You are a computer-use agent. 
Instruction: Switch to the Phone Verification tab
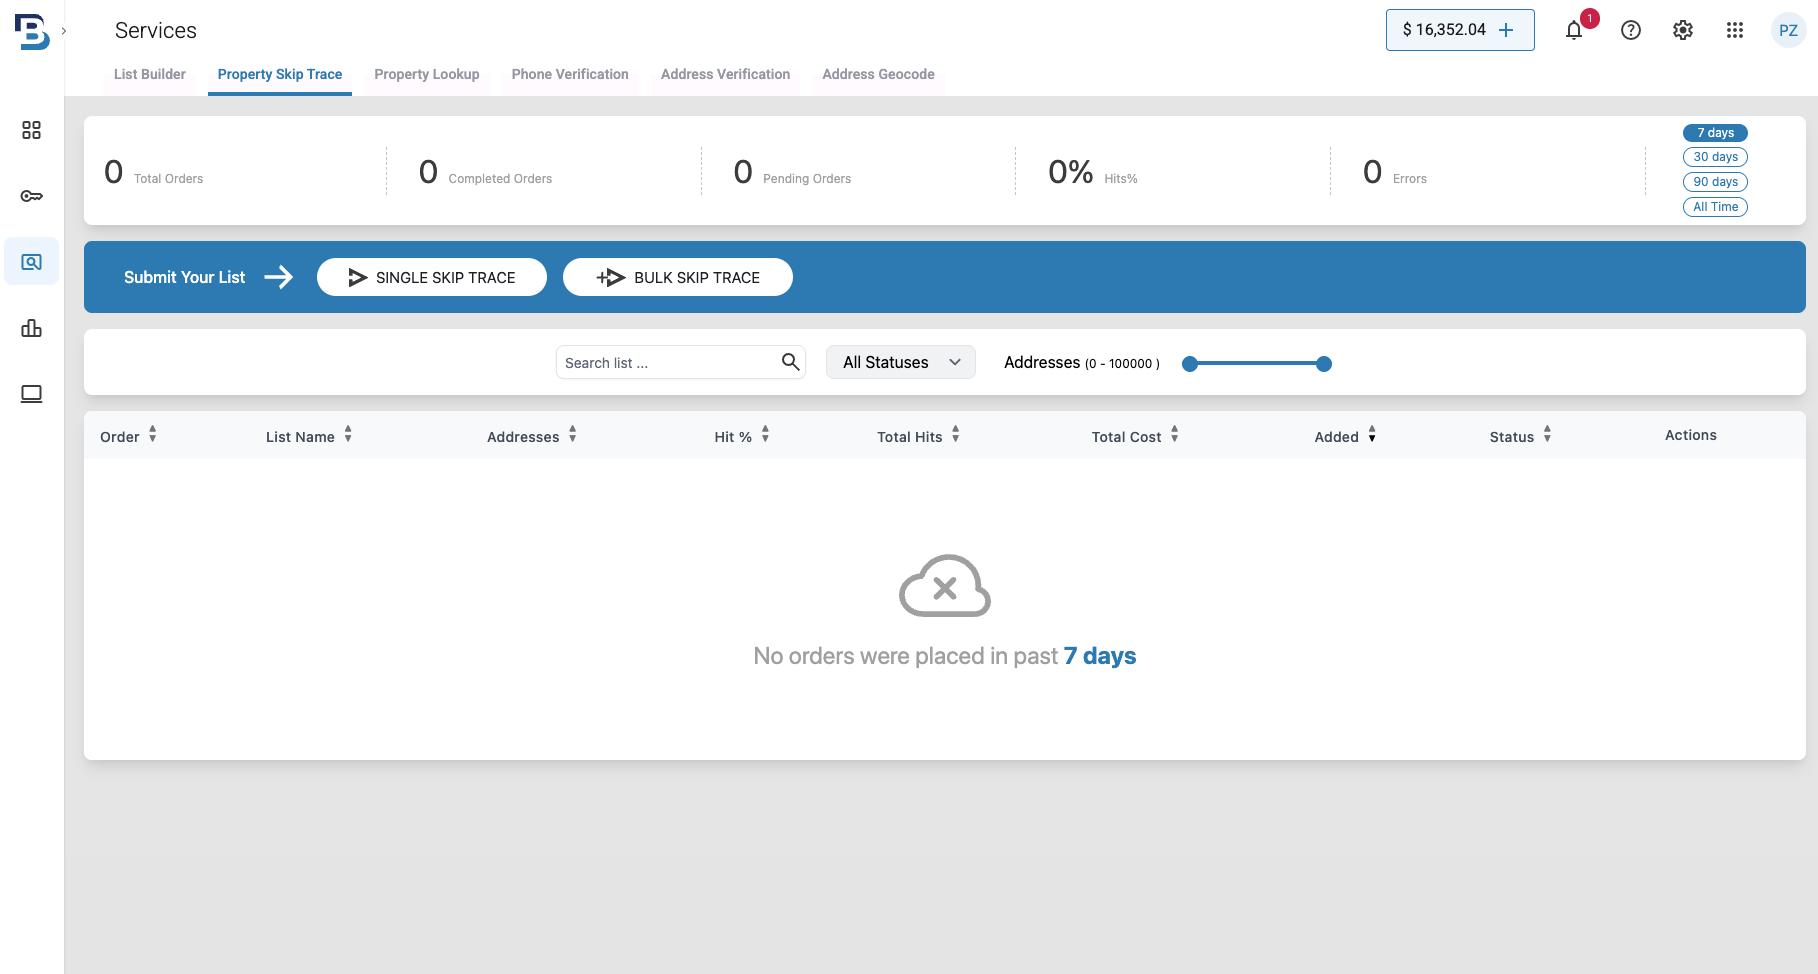click(570, 74)
